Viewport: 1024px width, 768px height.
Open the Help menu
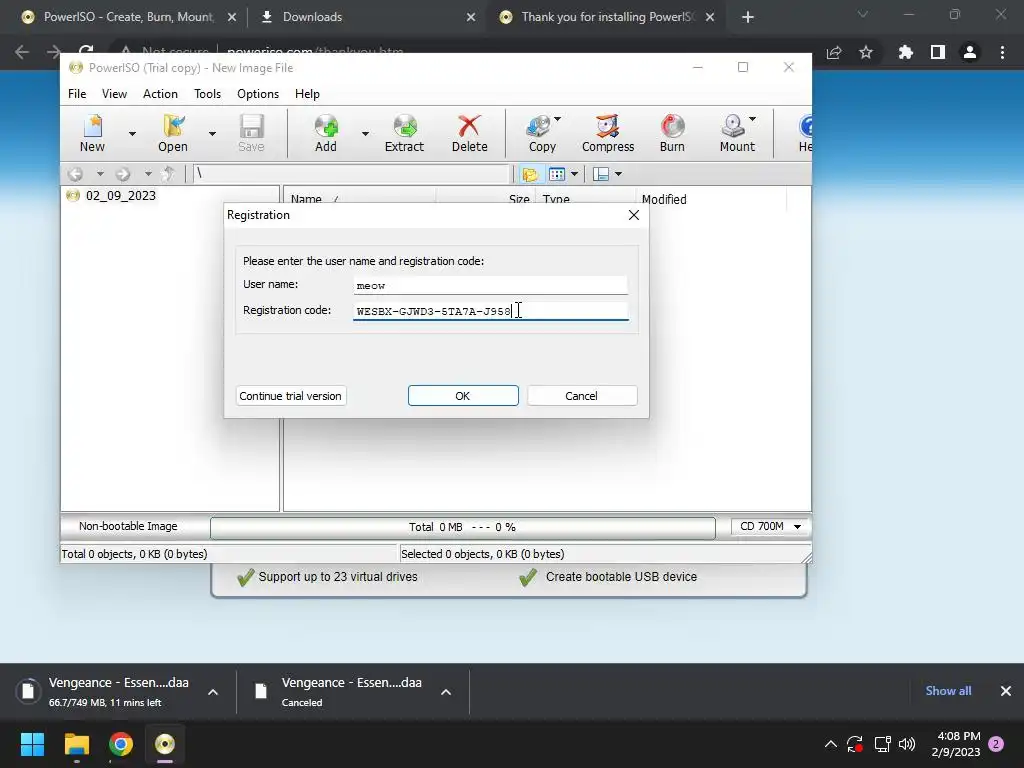tap(307, 94)
